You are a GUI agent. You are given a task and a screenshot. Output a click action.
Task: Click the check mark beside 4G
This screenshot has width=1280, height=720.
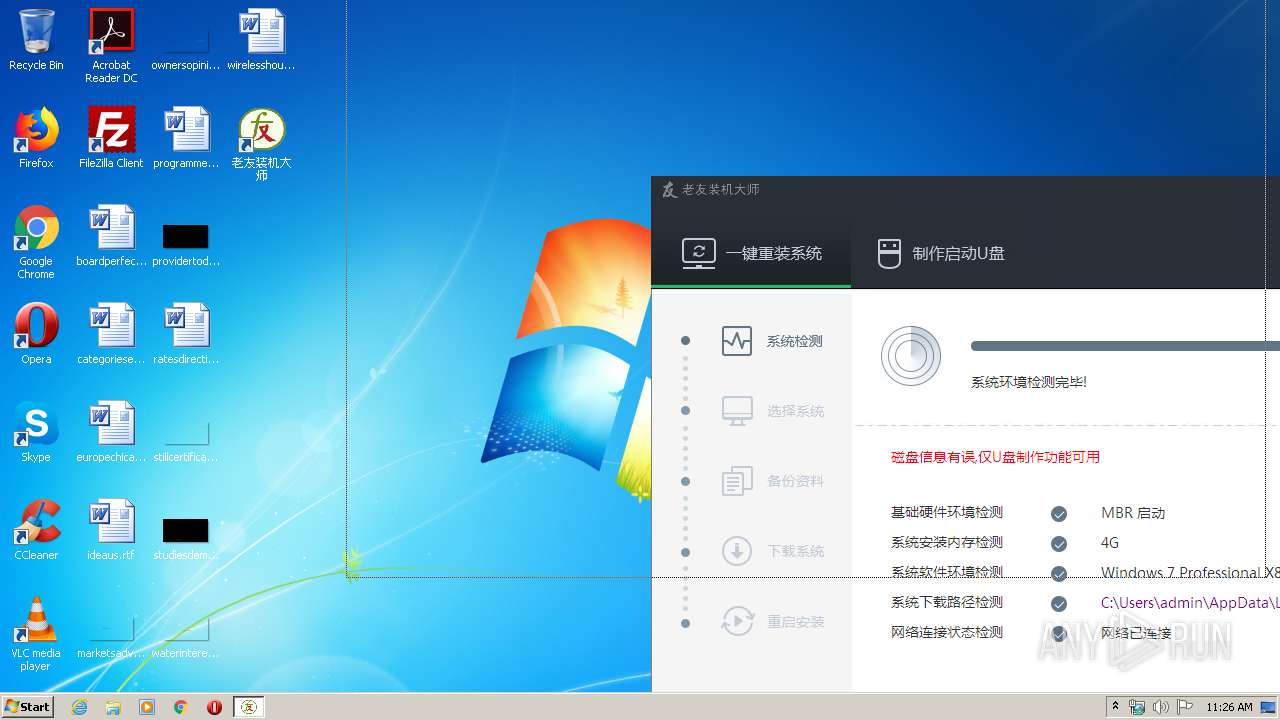tap(1059, 544)
